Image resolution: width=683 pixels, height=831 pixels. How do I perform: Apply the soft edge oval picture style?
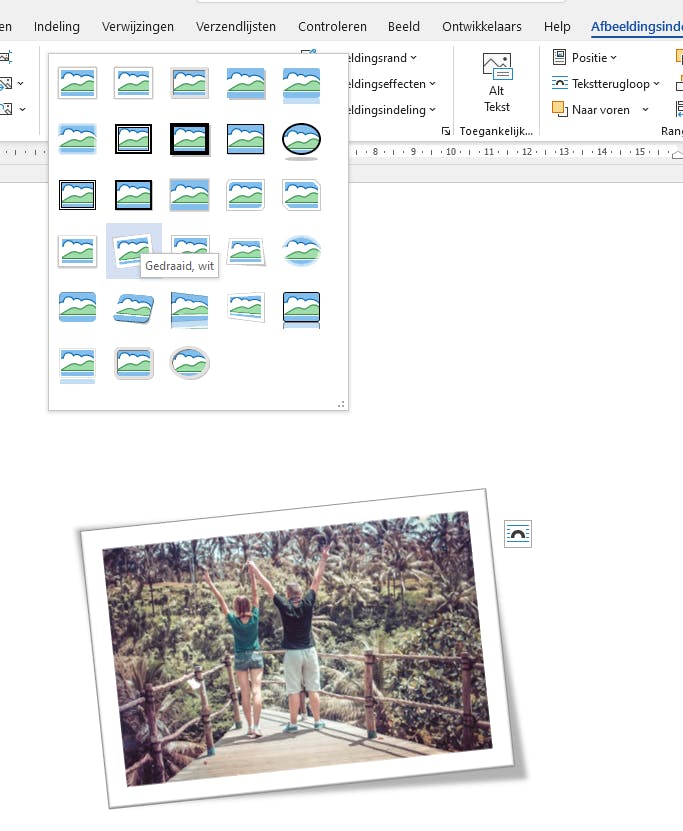point(301,251)
